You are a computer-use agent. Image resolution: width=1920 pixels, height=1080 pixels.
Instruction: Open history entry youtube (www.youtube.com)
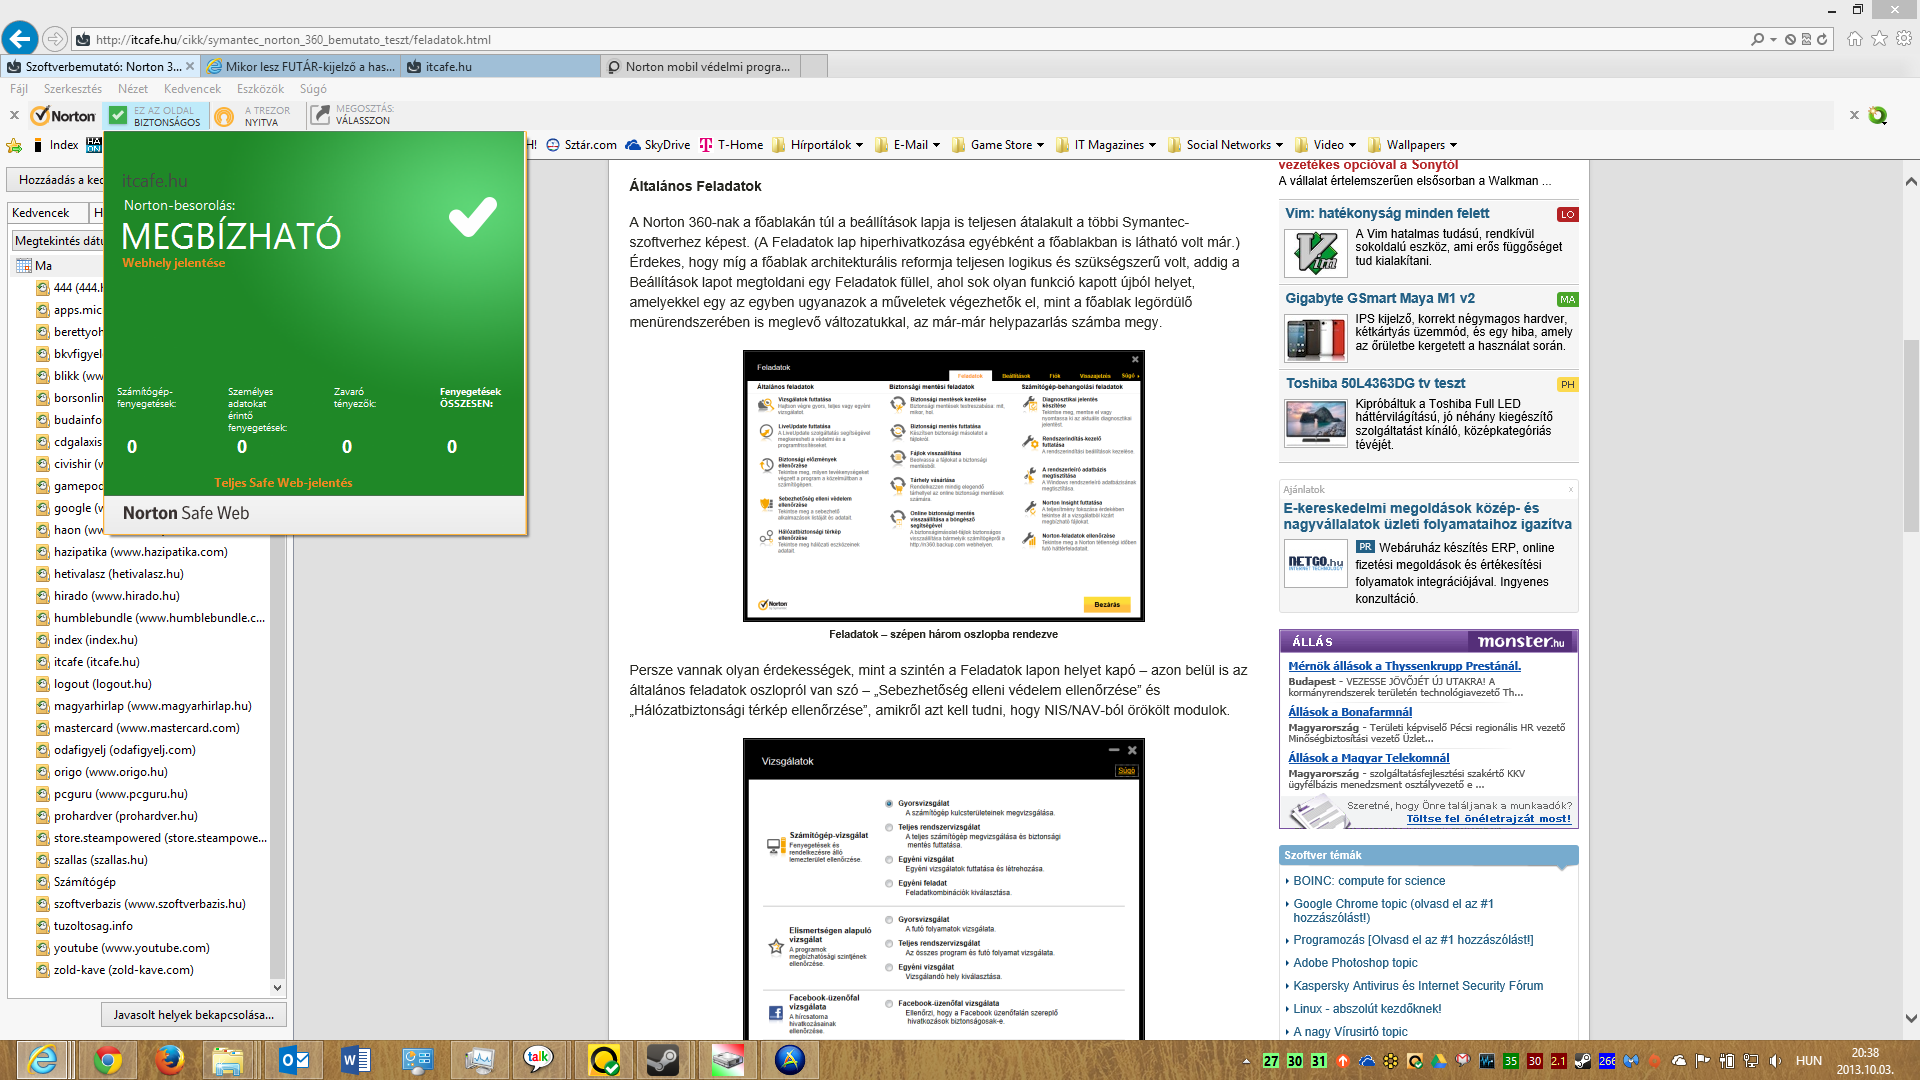point(131,948)
